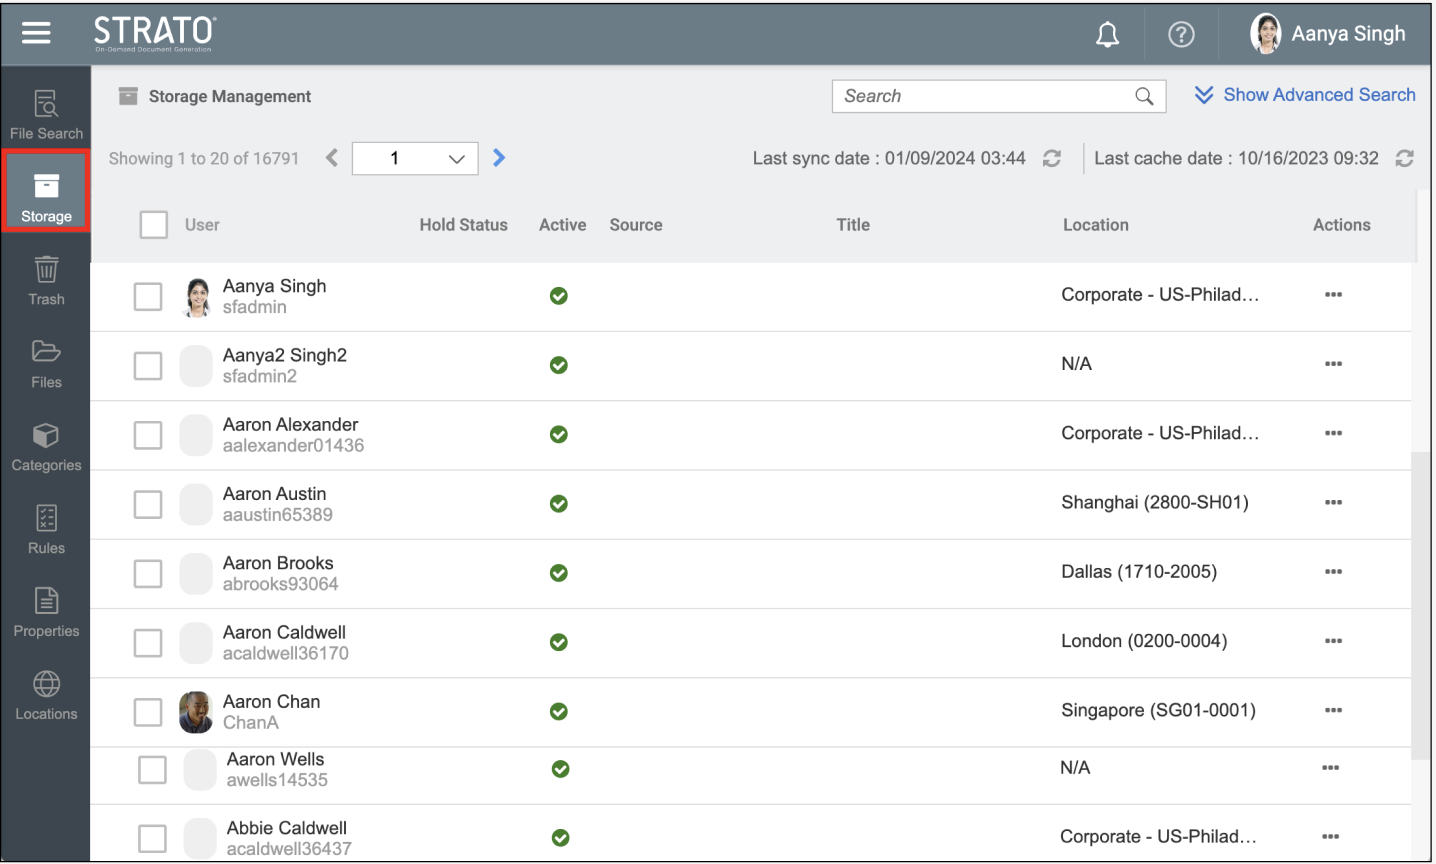Select the checkbox for Aaron Chan

(x=148, y=712)
